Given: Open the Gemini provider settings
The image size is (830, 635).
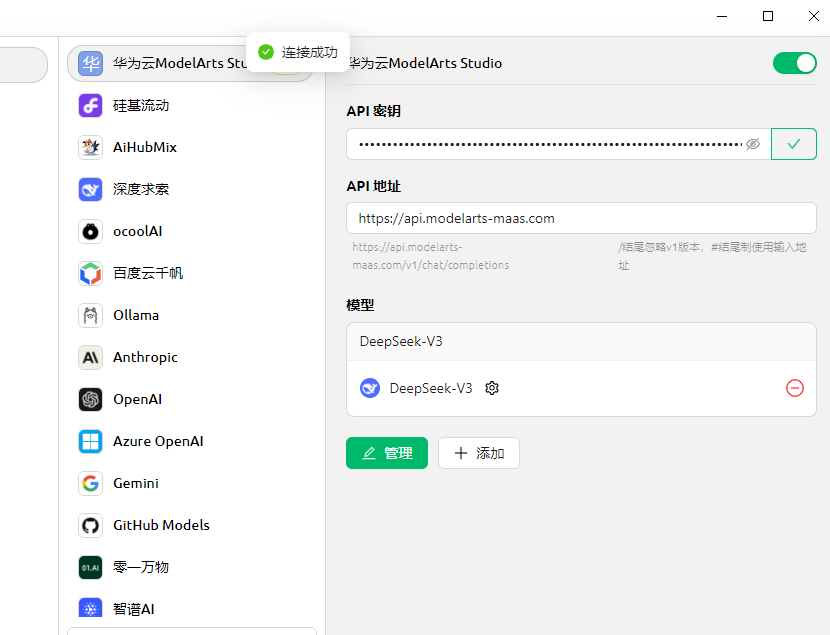Looking at the screenshot, I should tap(191, 483).
